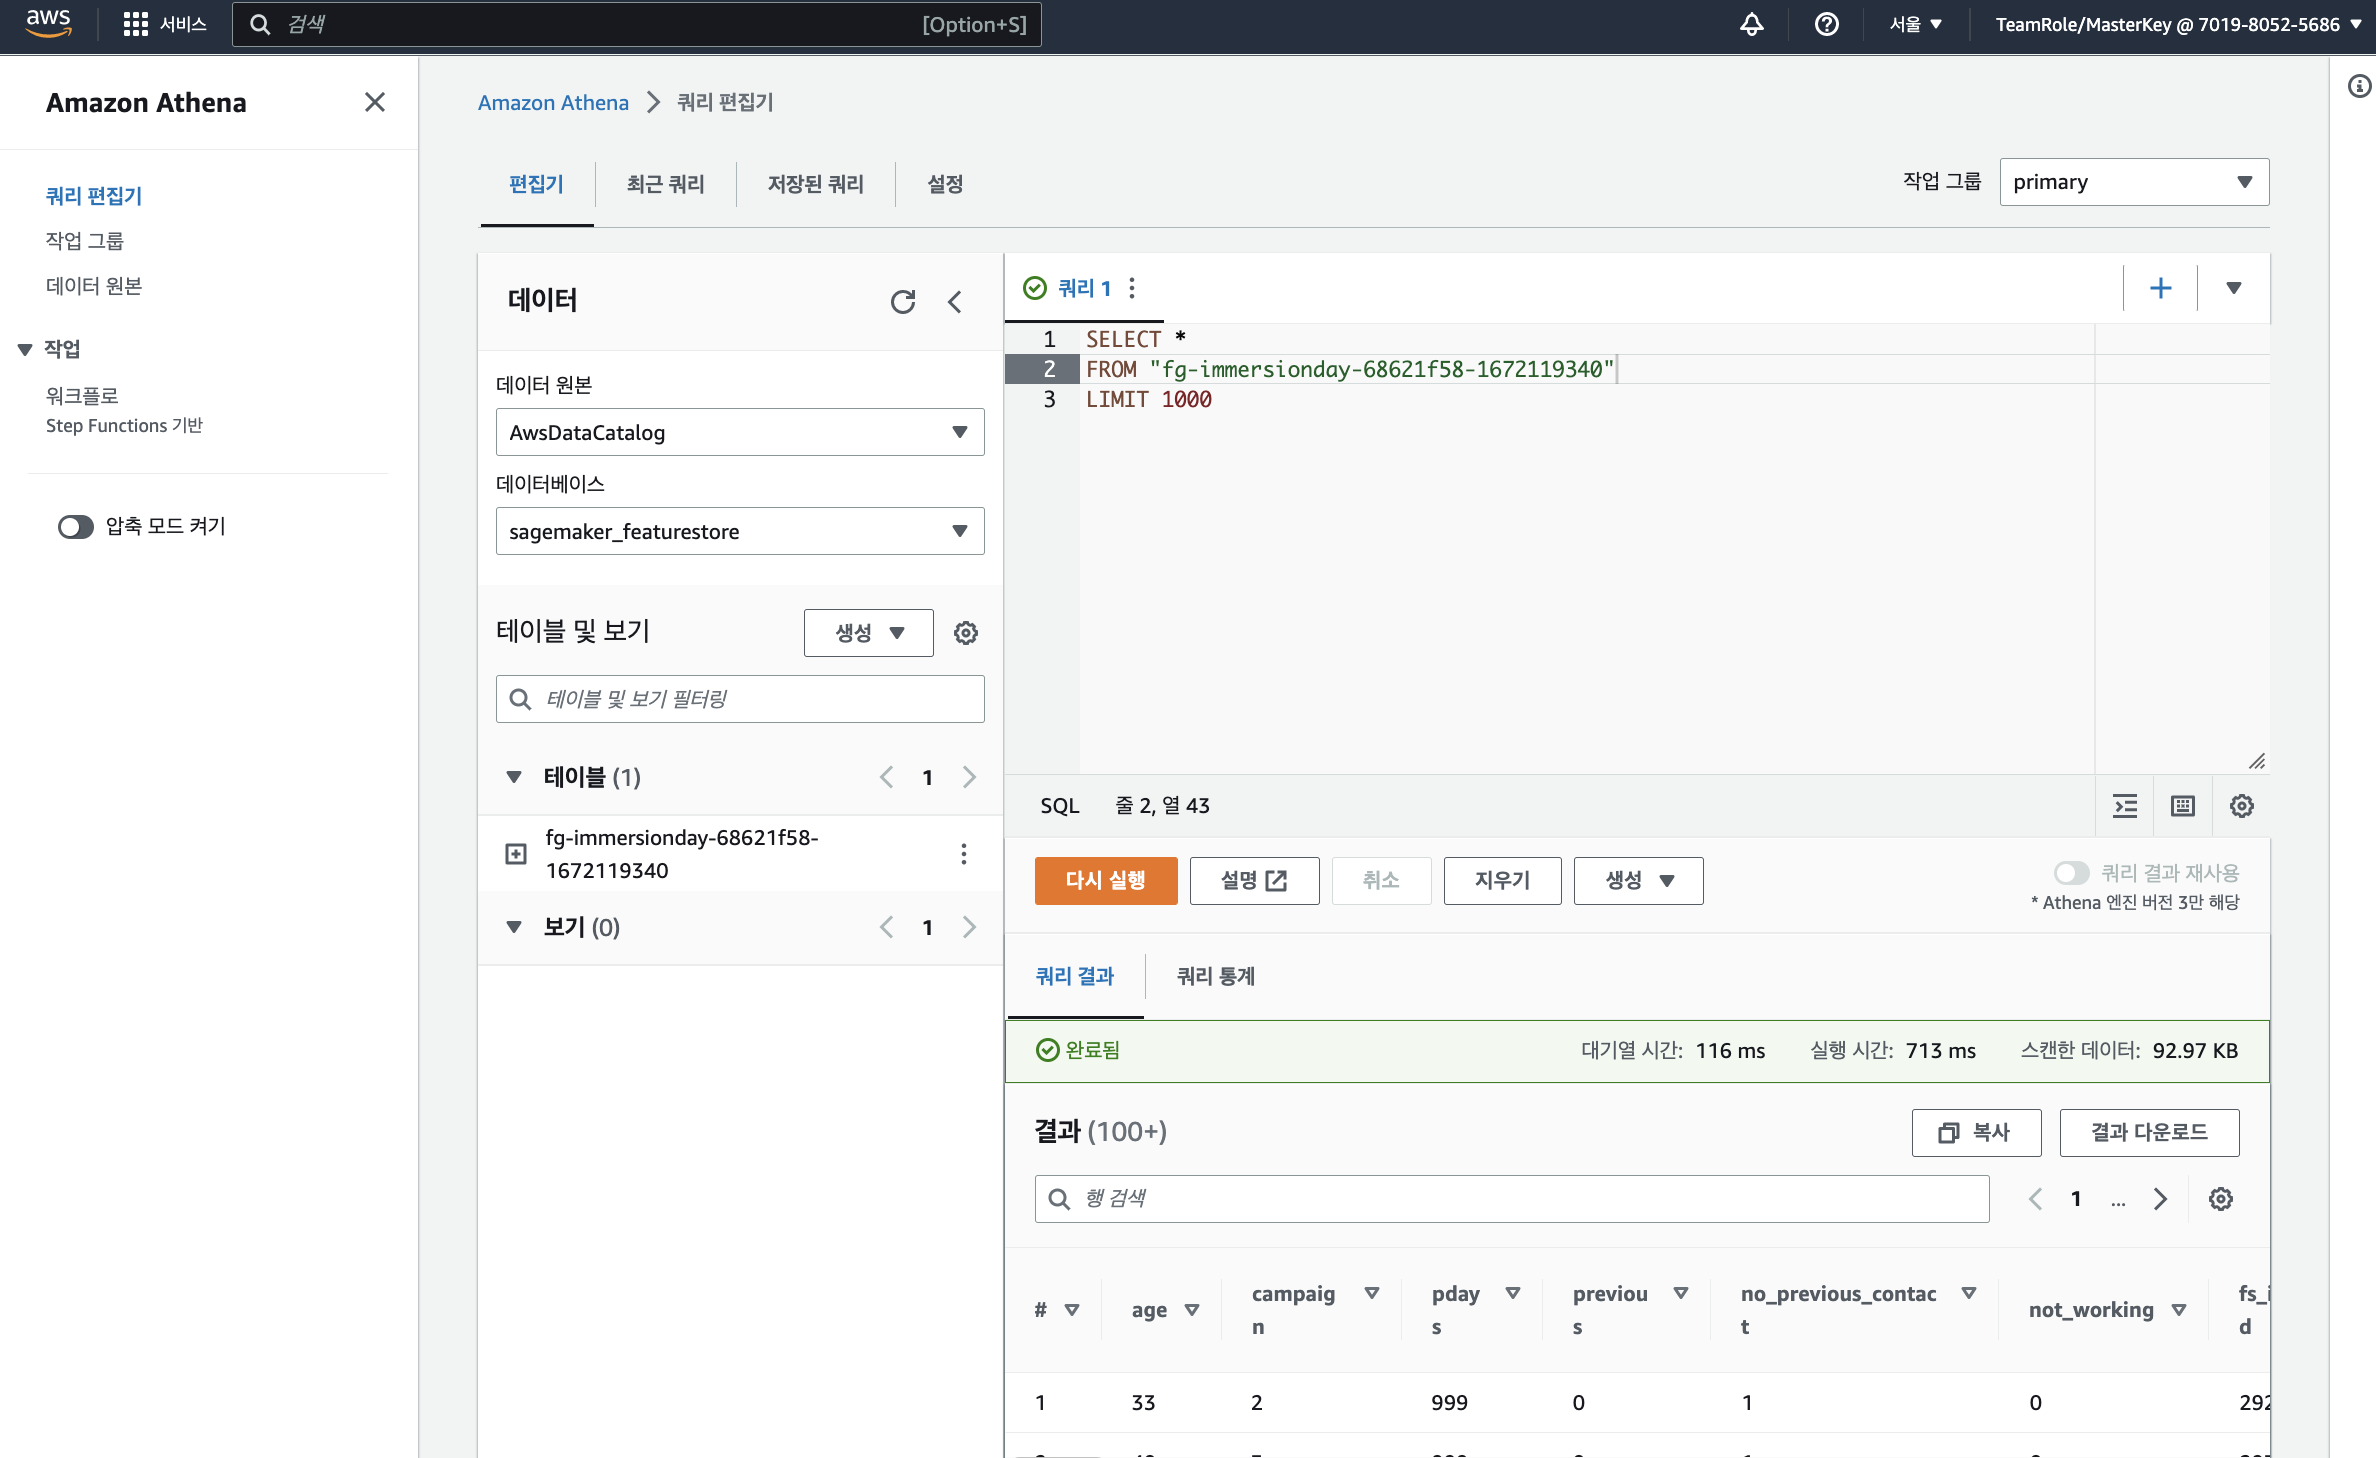Click the 다시 실행 button
Screen dimensions: 2376x1458
pyautogui.click(x=1105, y=880)
